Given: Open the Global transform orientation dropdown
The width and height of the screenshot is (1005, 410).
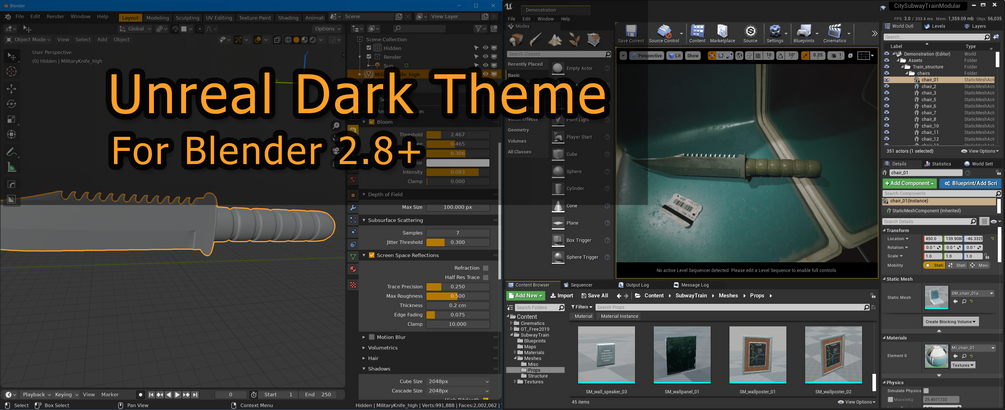Looking at the screenshot, I should [137, 29].
